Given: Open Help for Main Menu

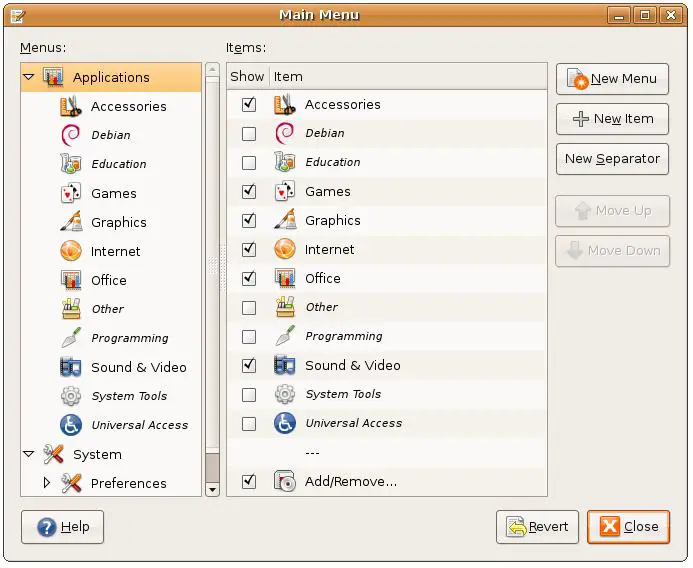Looking at the screenshot, I should (62, 527).
